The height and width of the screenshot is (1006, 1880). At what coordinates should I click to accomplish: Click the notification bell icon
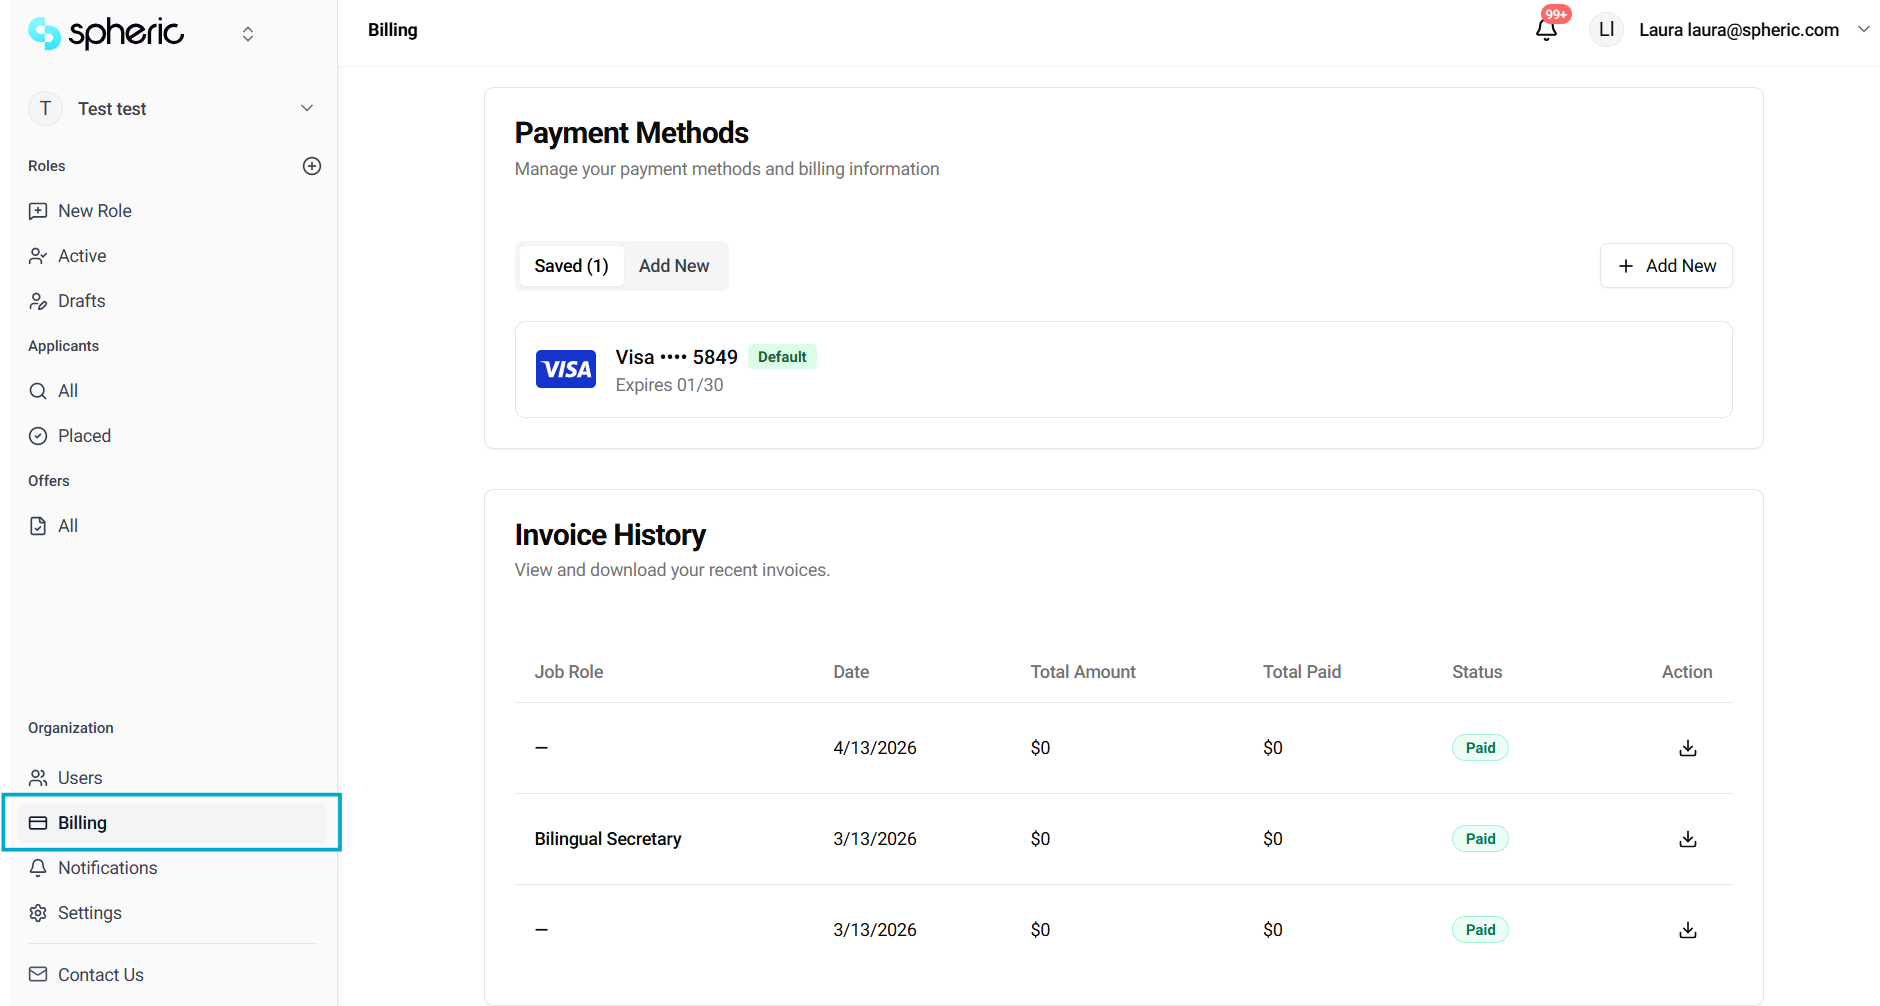pos(1546,29)
